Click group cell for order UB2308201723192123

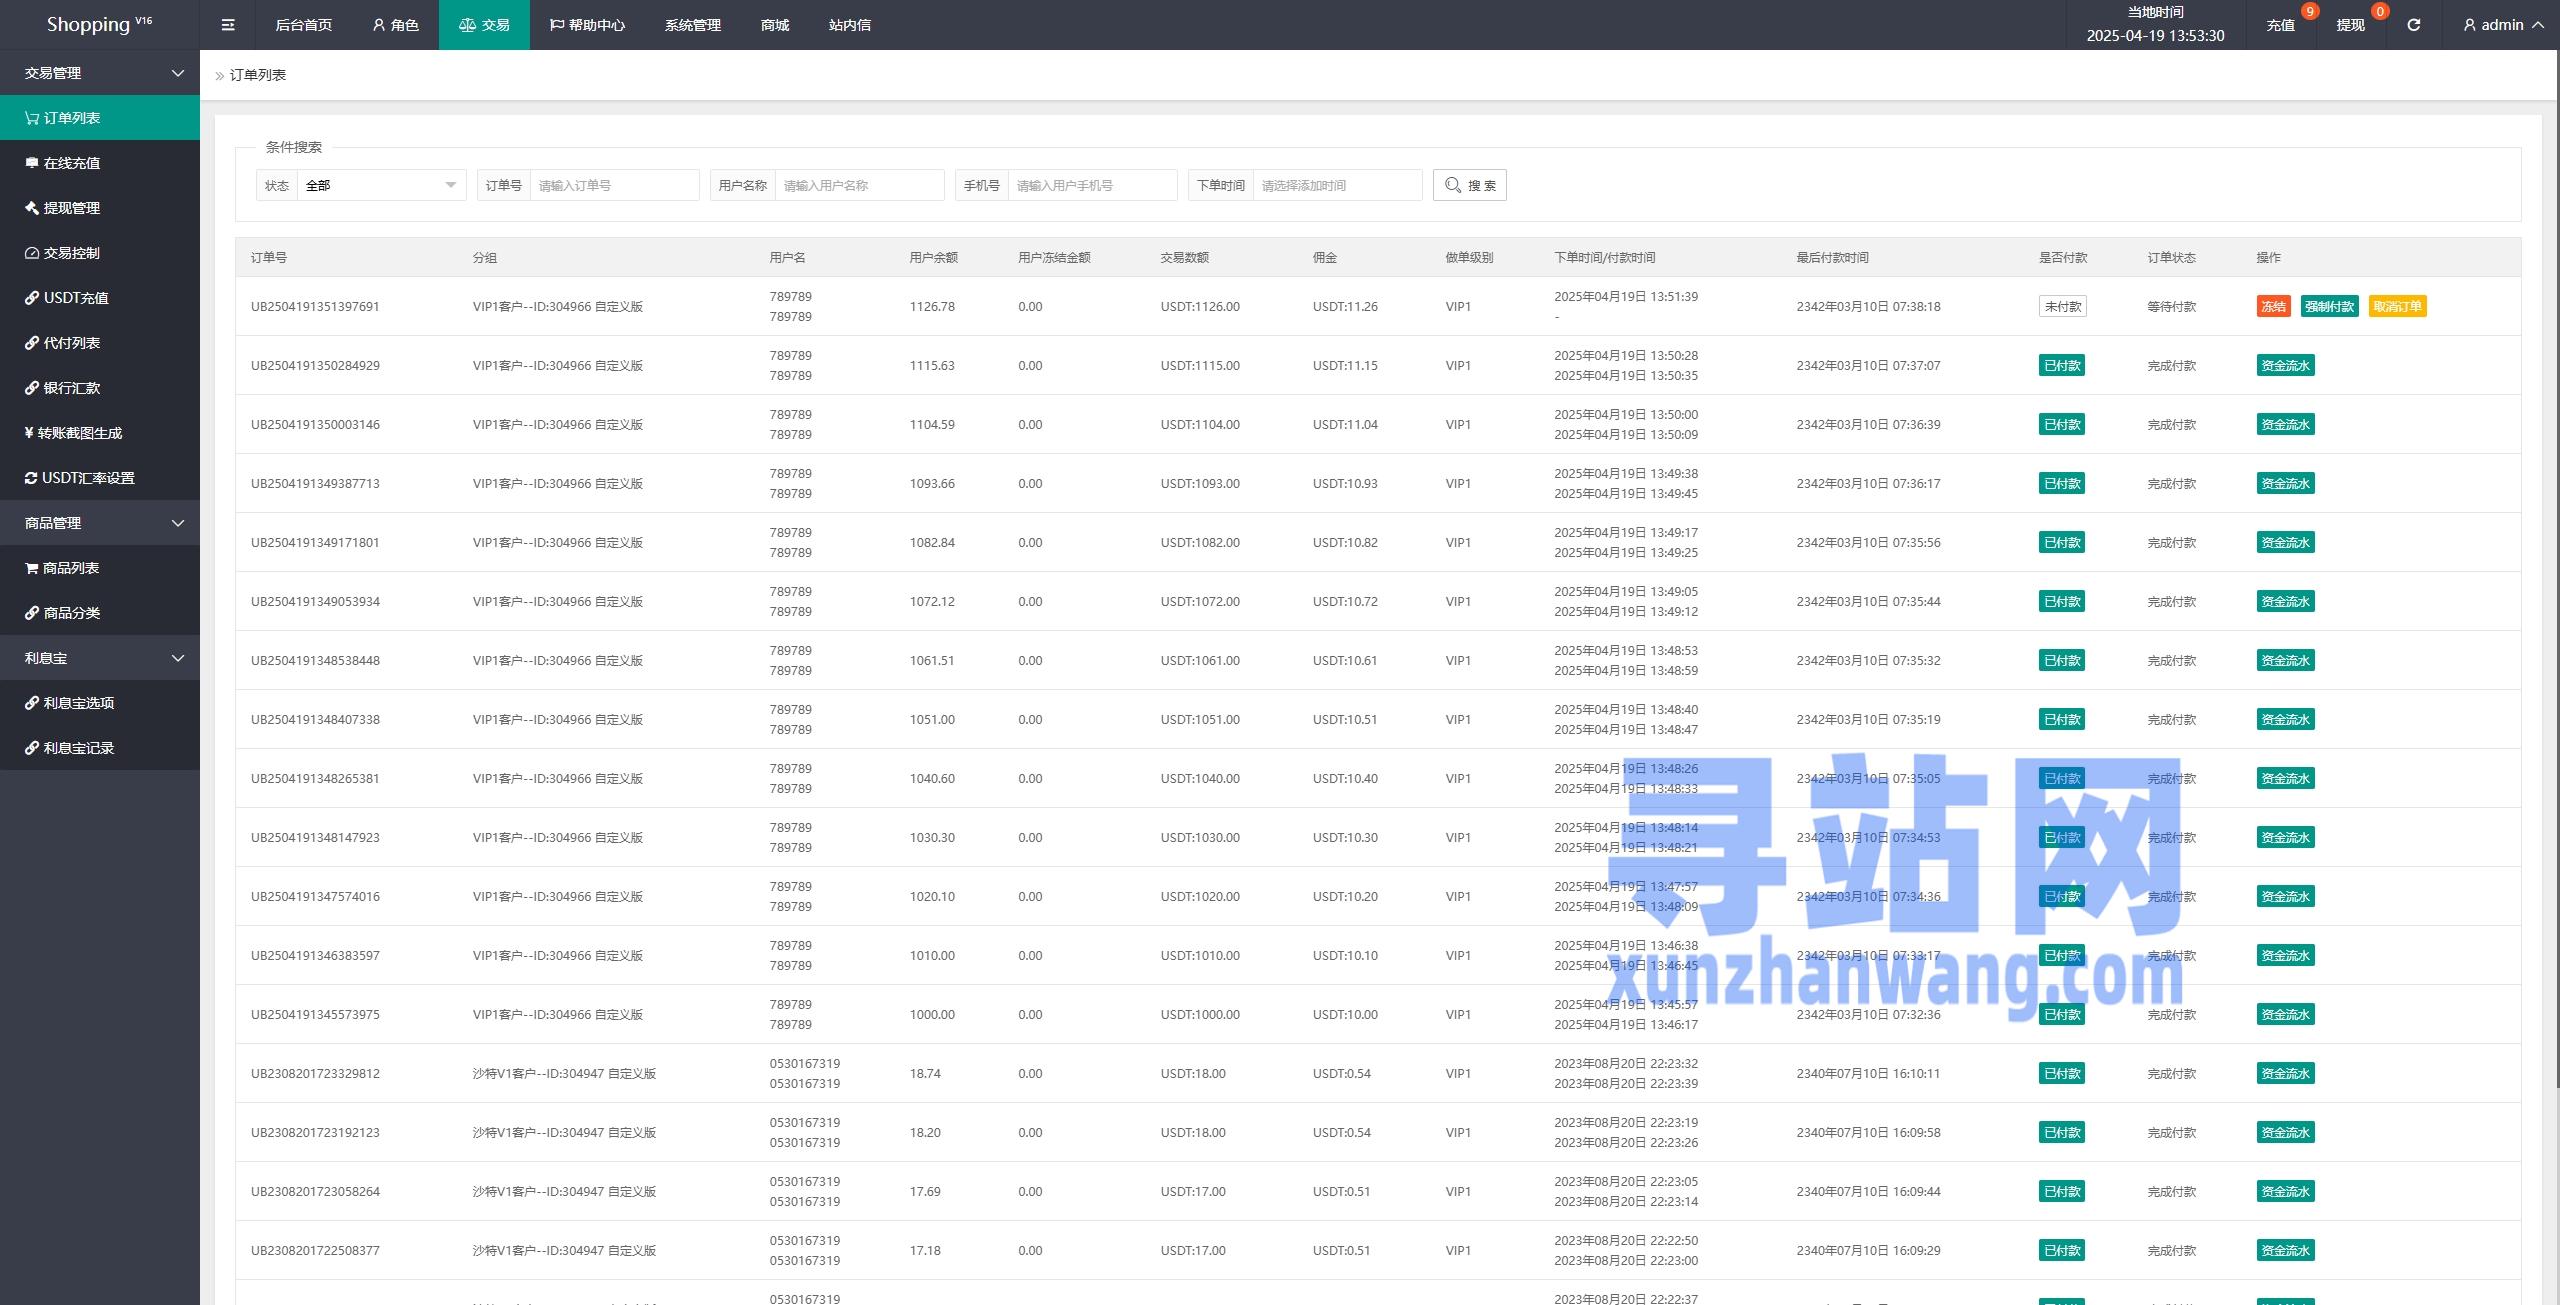[564, 1133]
